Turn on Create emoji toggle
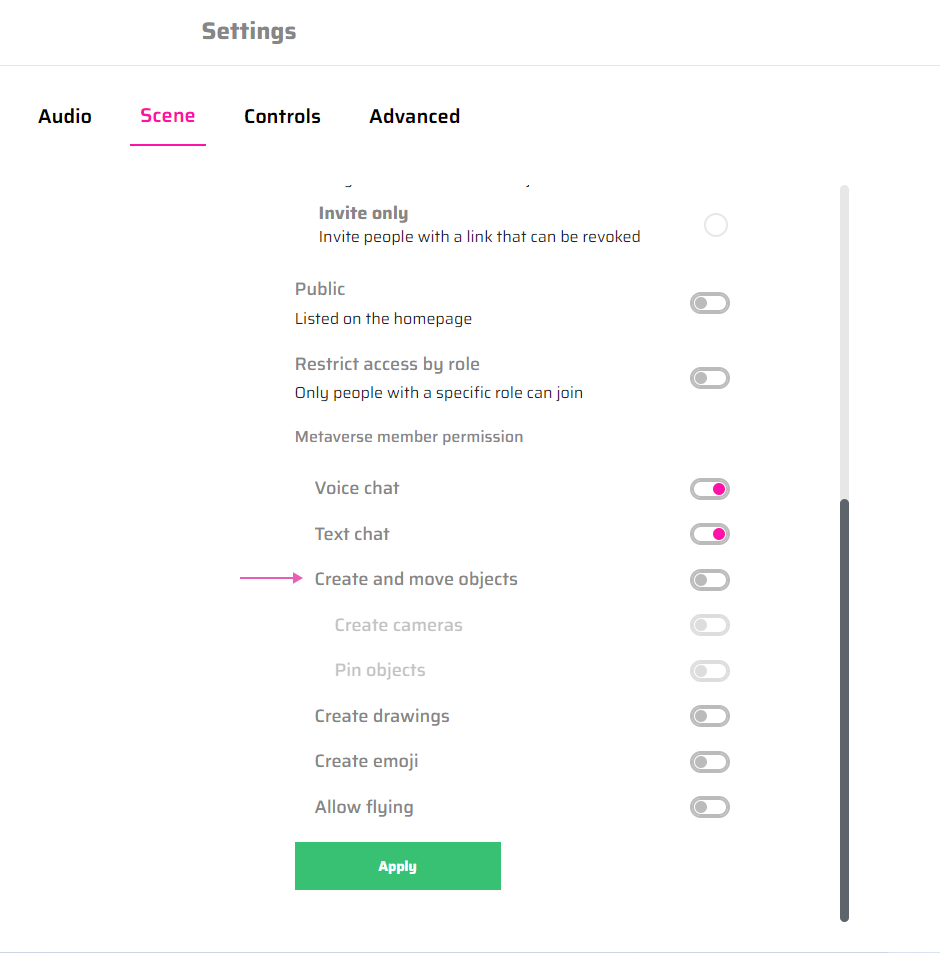Viewport: 940px width, 953px height. tap(710, 762)
